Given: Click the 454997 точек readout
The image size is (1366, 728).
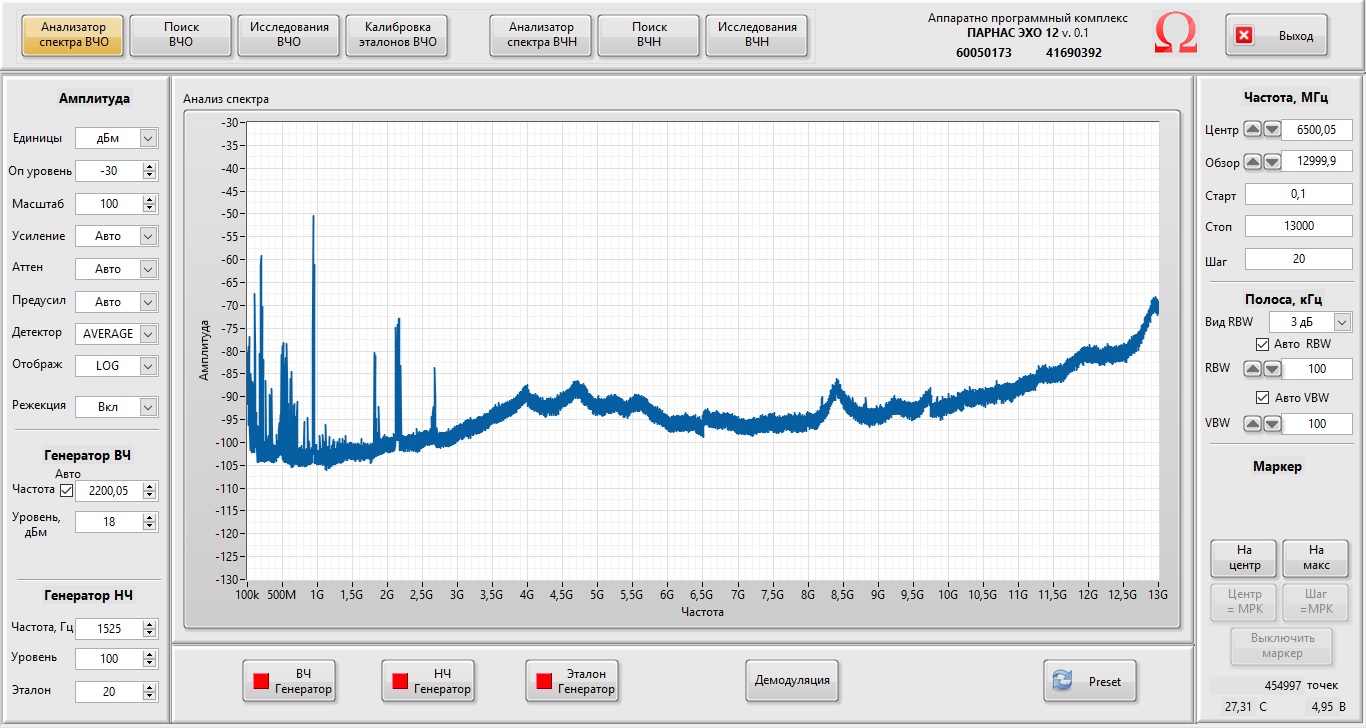Looking at the screenshot, I should [x=1301, y=686].
